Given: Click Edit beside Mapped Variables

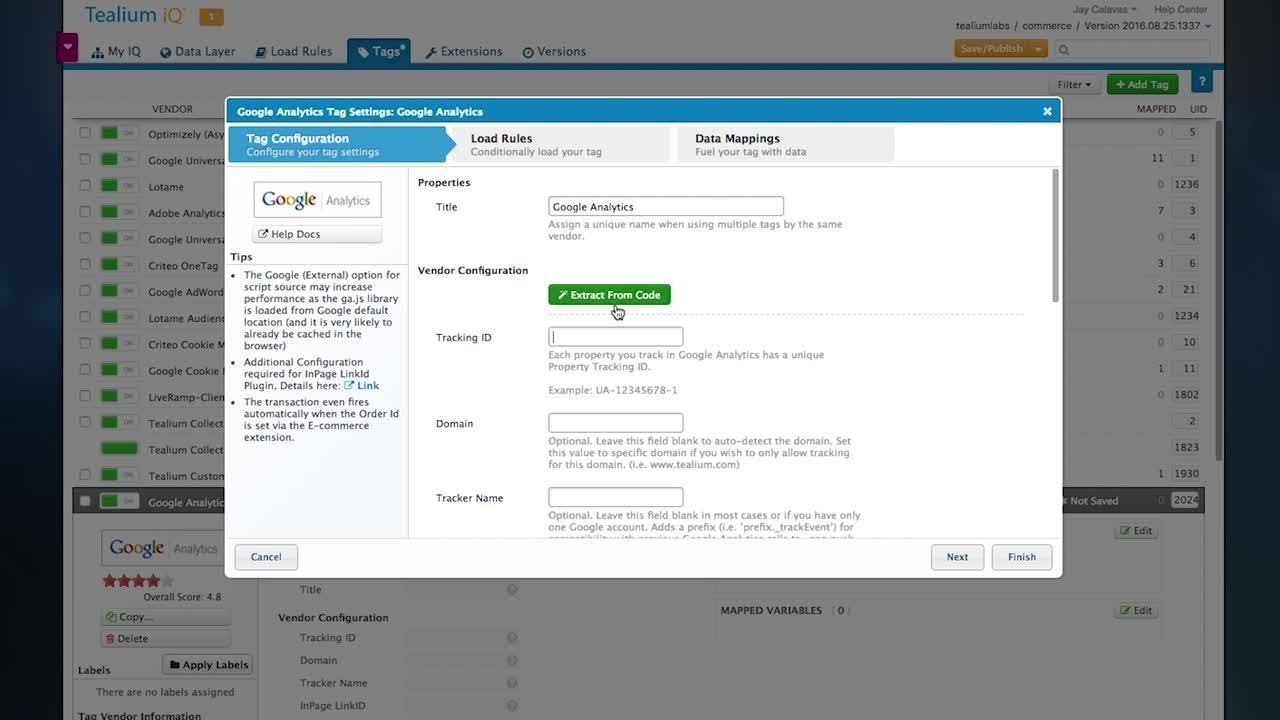Looking at the screenshot, I should pyautogui.click(x=1136, y=610).
